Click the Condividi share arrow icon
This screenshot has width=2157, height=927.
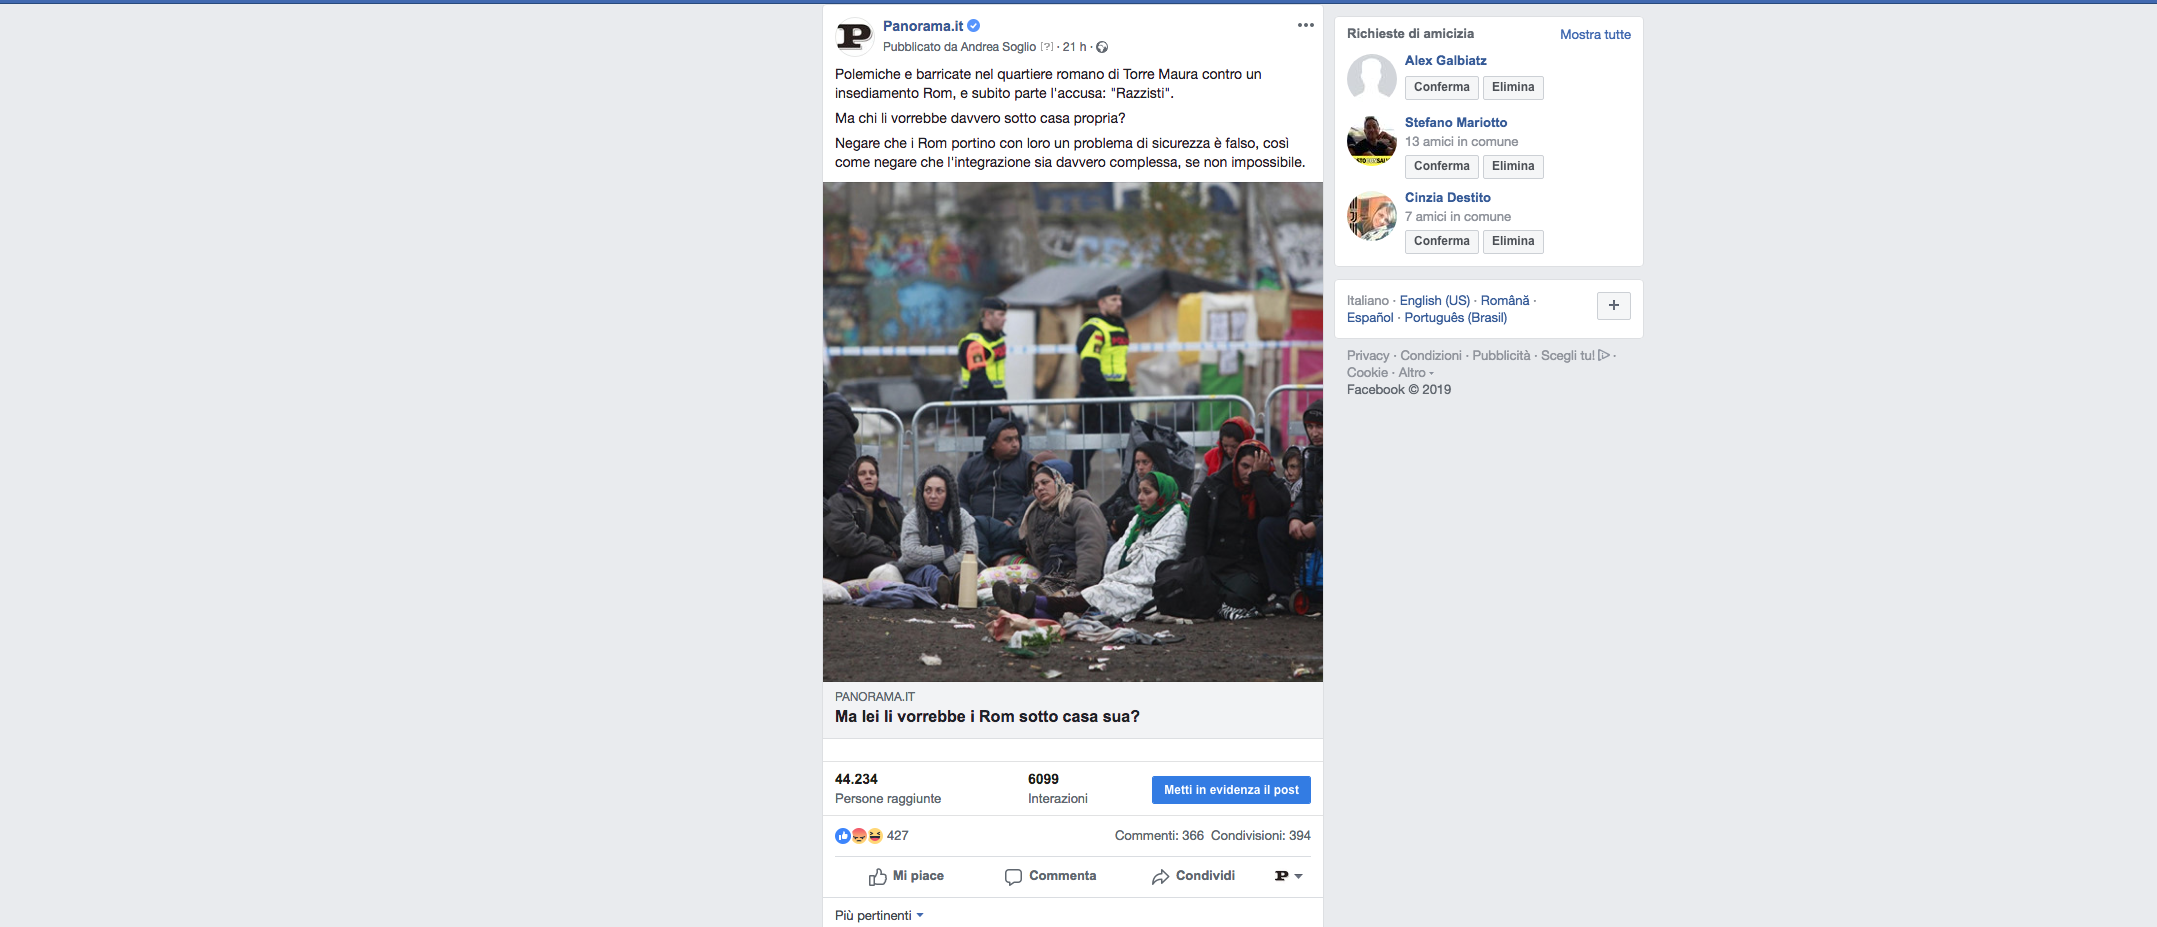click(1160, 877)
